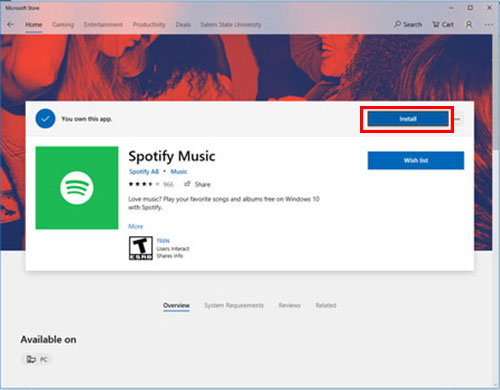Open the three-dot menu in header

click(x=489, y=24)
